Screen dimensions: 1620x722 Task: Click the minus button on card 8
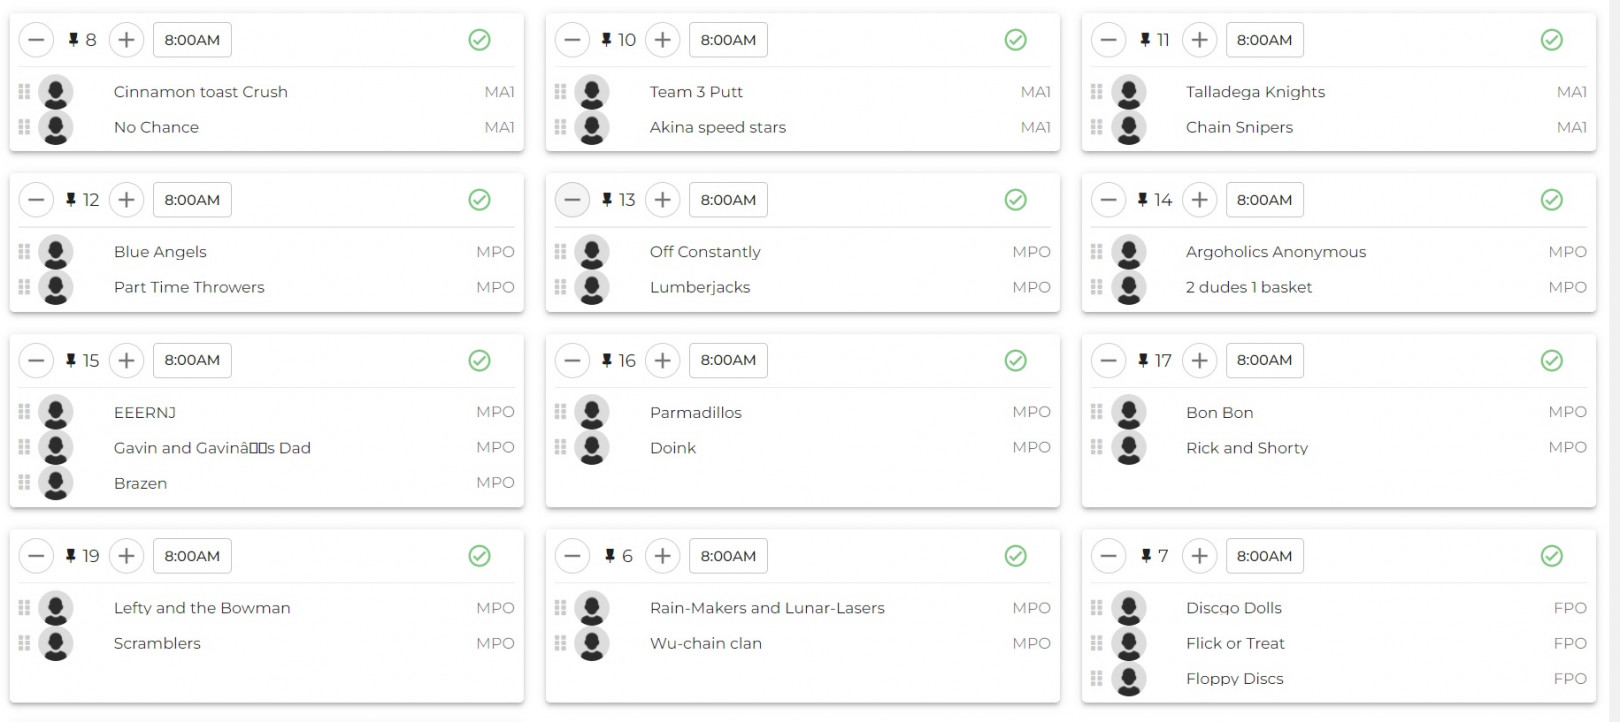click(36, 40)
